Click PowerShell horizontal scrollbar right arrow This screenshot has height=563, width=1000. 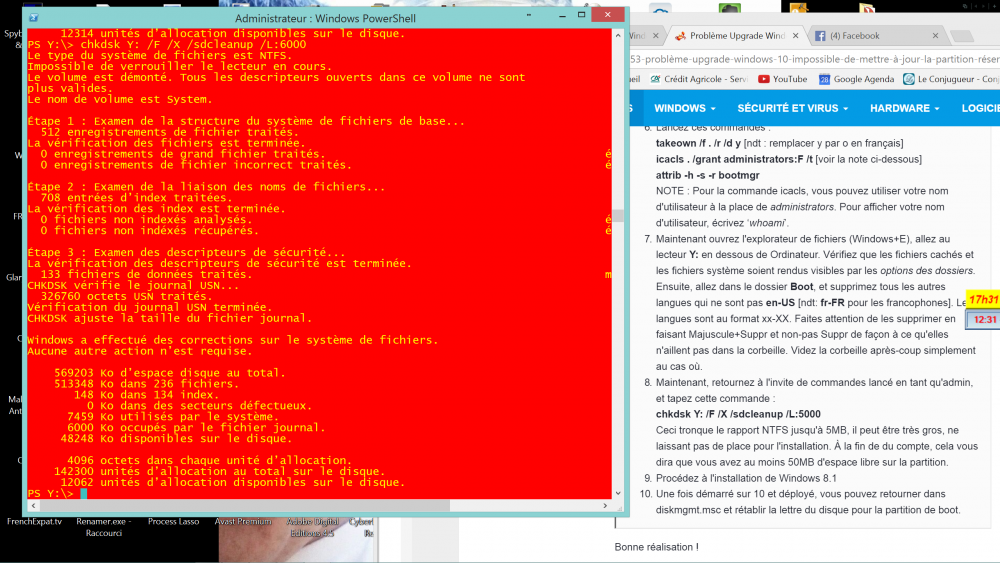(605, 506)
